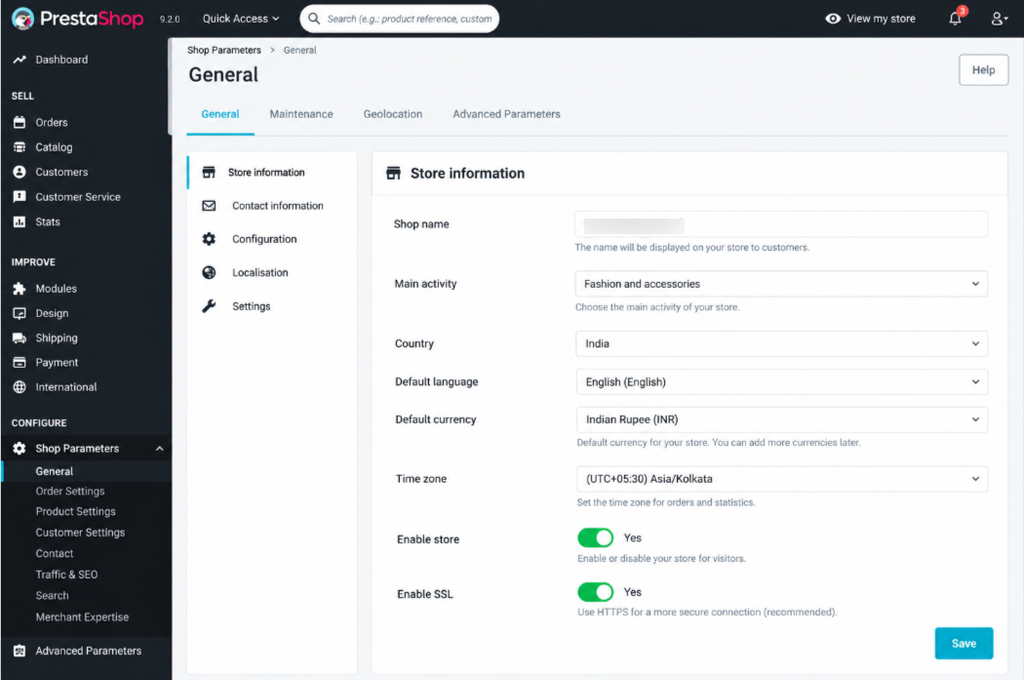Open Traffic & SEO in the sidebar
The height and width of the screenshot is (680, 1024).
[67, 575]
